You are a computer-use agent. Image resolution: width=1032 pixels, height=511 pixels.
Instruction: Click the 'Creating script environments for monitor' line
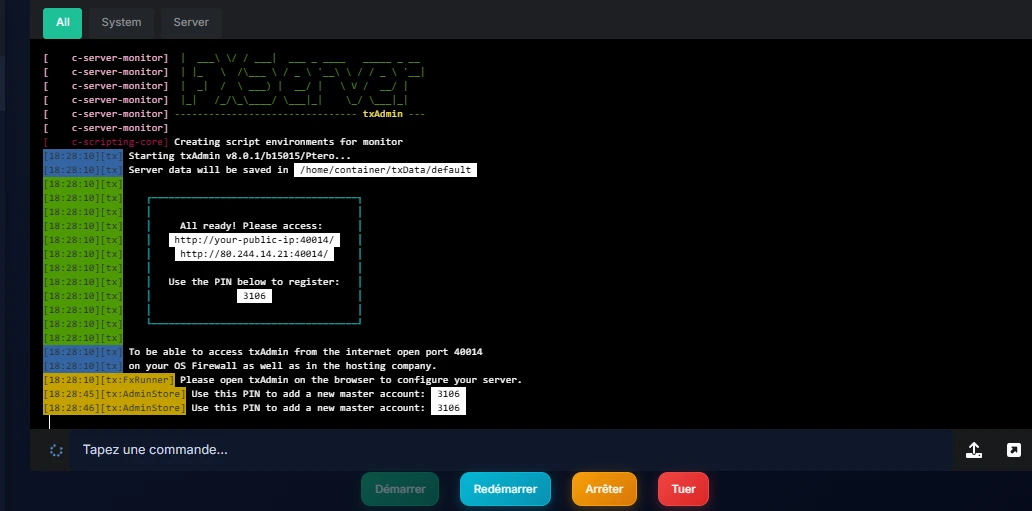[288, 142]
